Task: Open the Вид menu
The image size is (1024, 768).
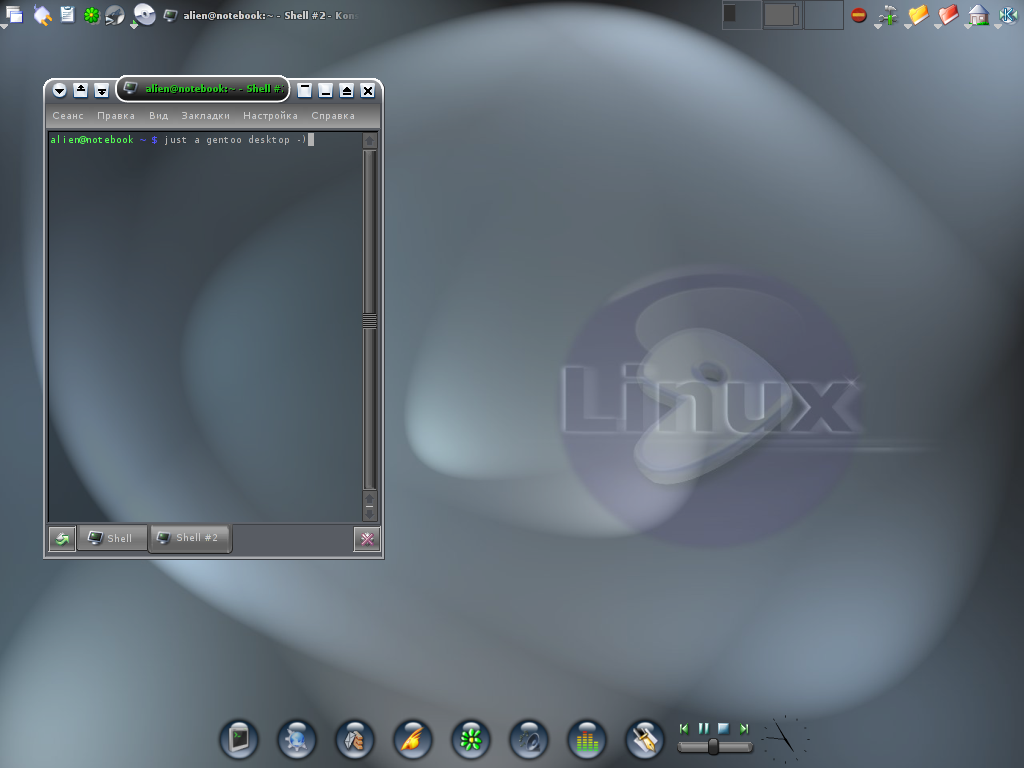Action: coord(159,116)
